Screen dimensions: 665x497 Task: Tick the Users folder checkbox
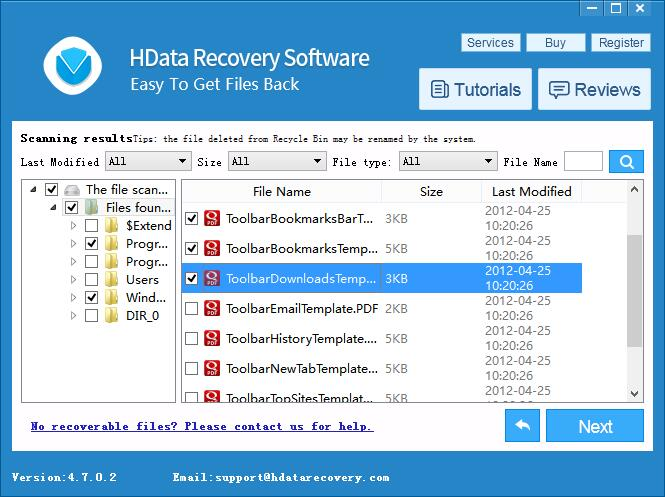[x=91, y=280]
